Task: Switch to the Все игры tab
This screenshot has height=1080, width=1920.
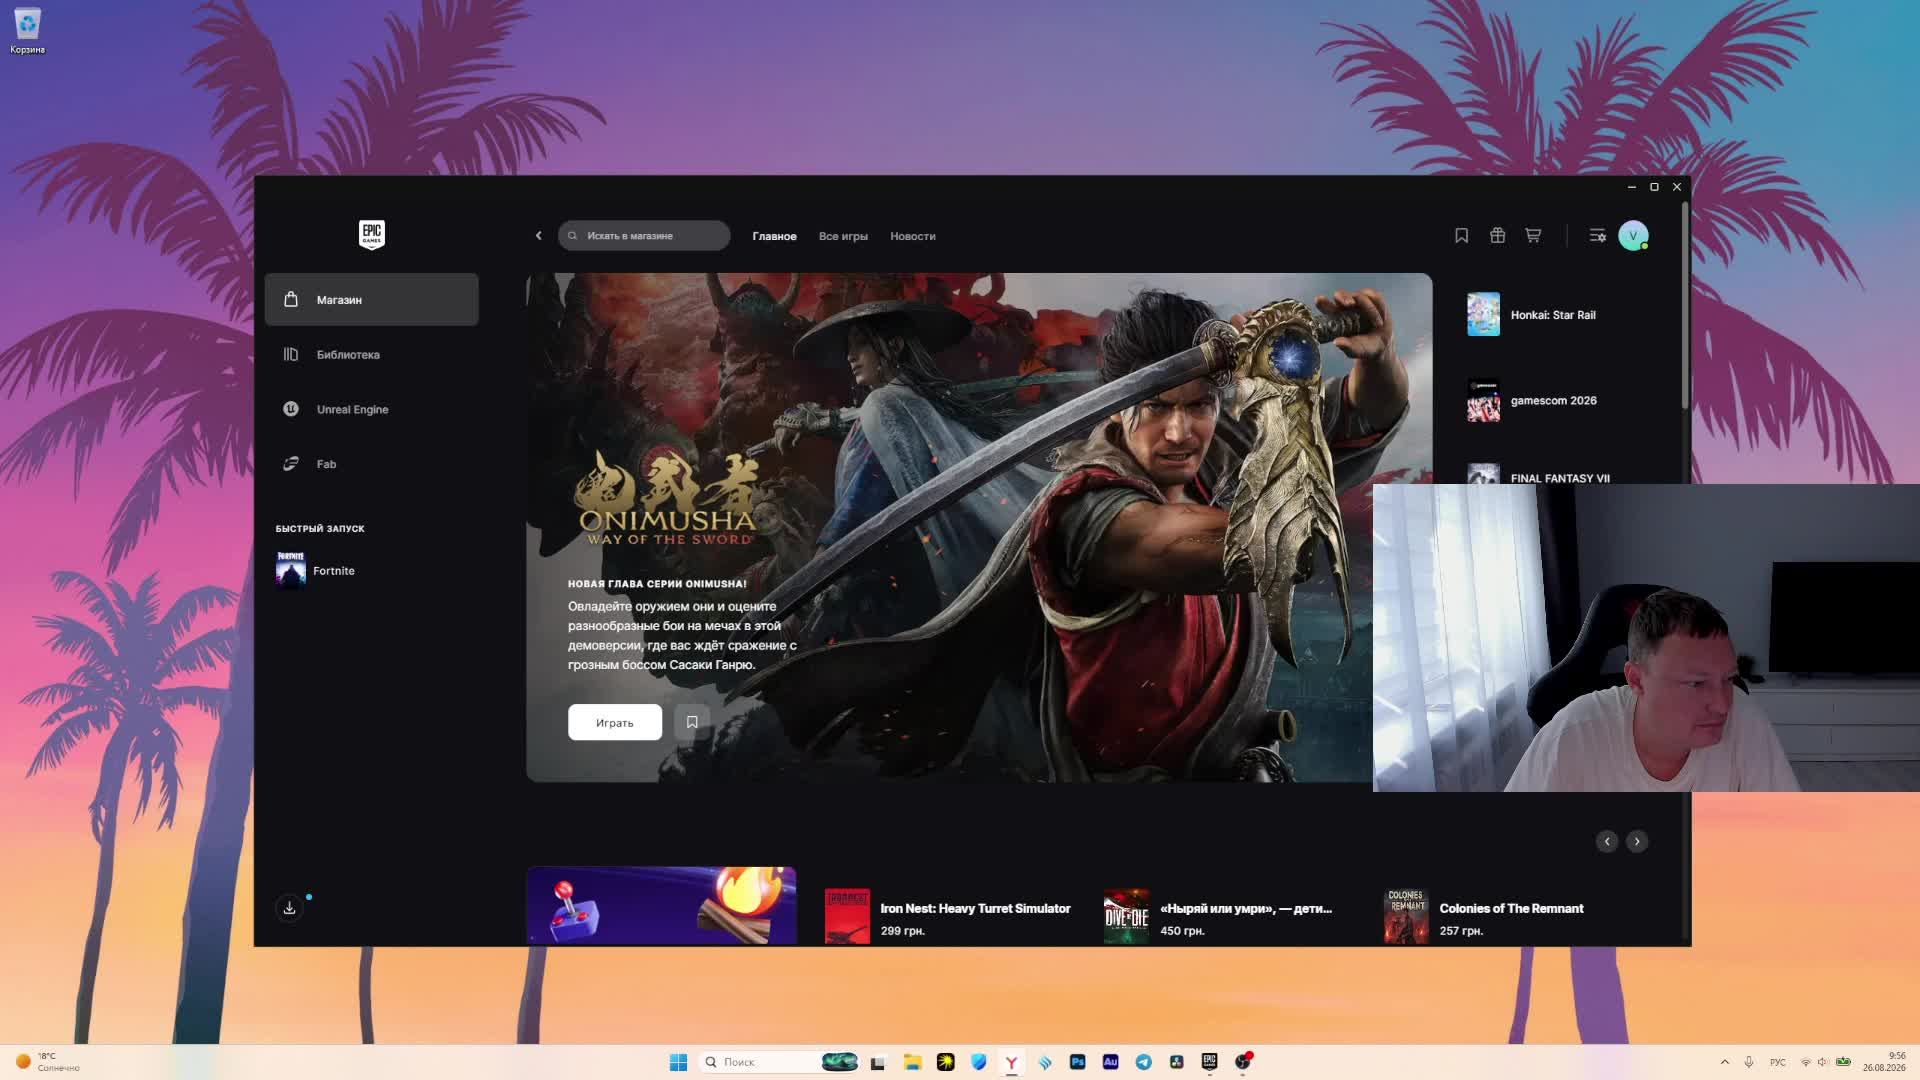Action: click(843, 236)
